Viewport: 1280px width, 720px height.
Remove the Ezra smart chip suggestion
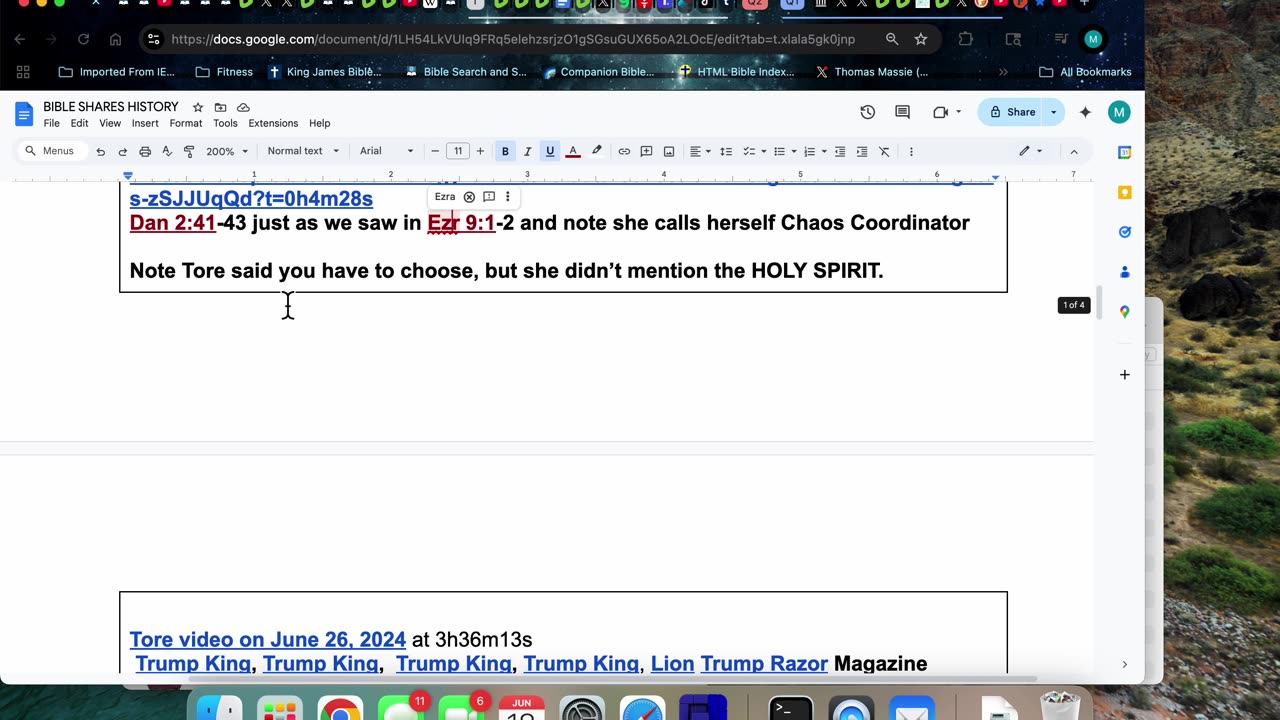tap(469, 197)
